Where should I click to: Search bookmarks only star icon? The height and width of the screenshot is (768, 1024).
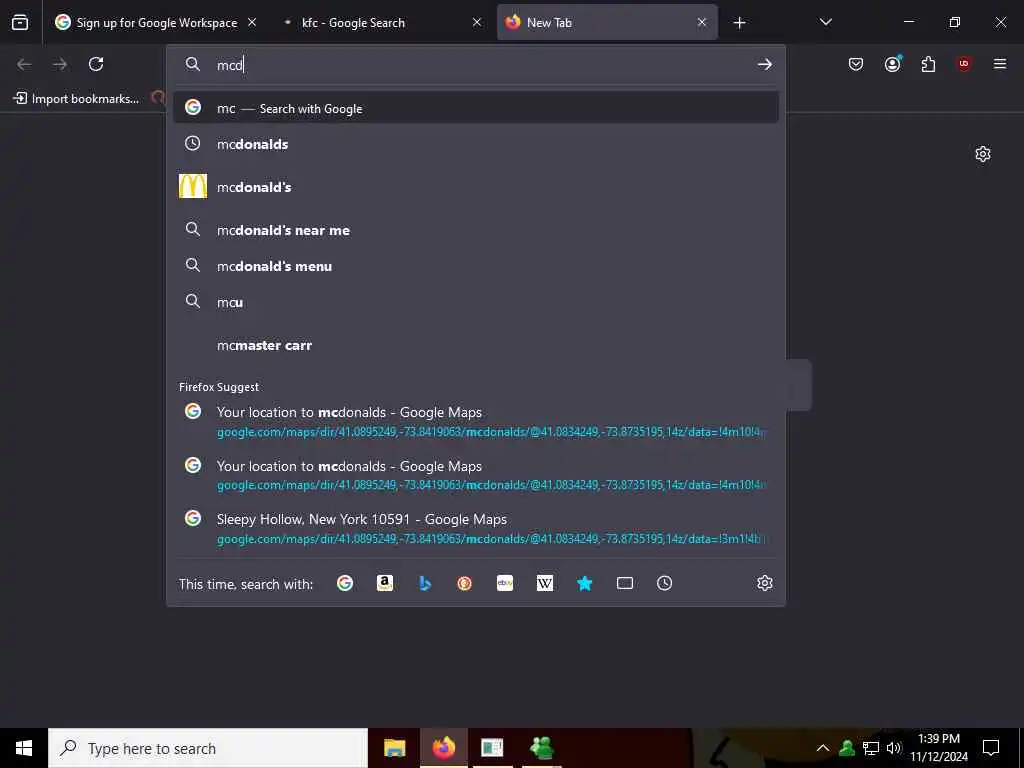point(584,583)
